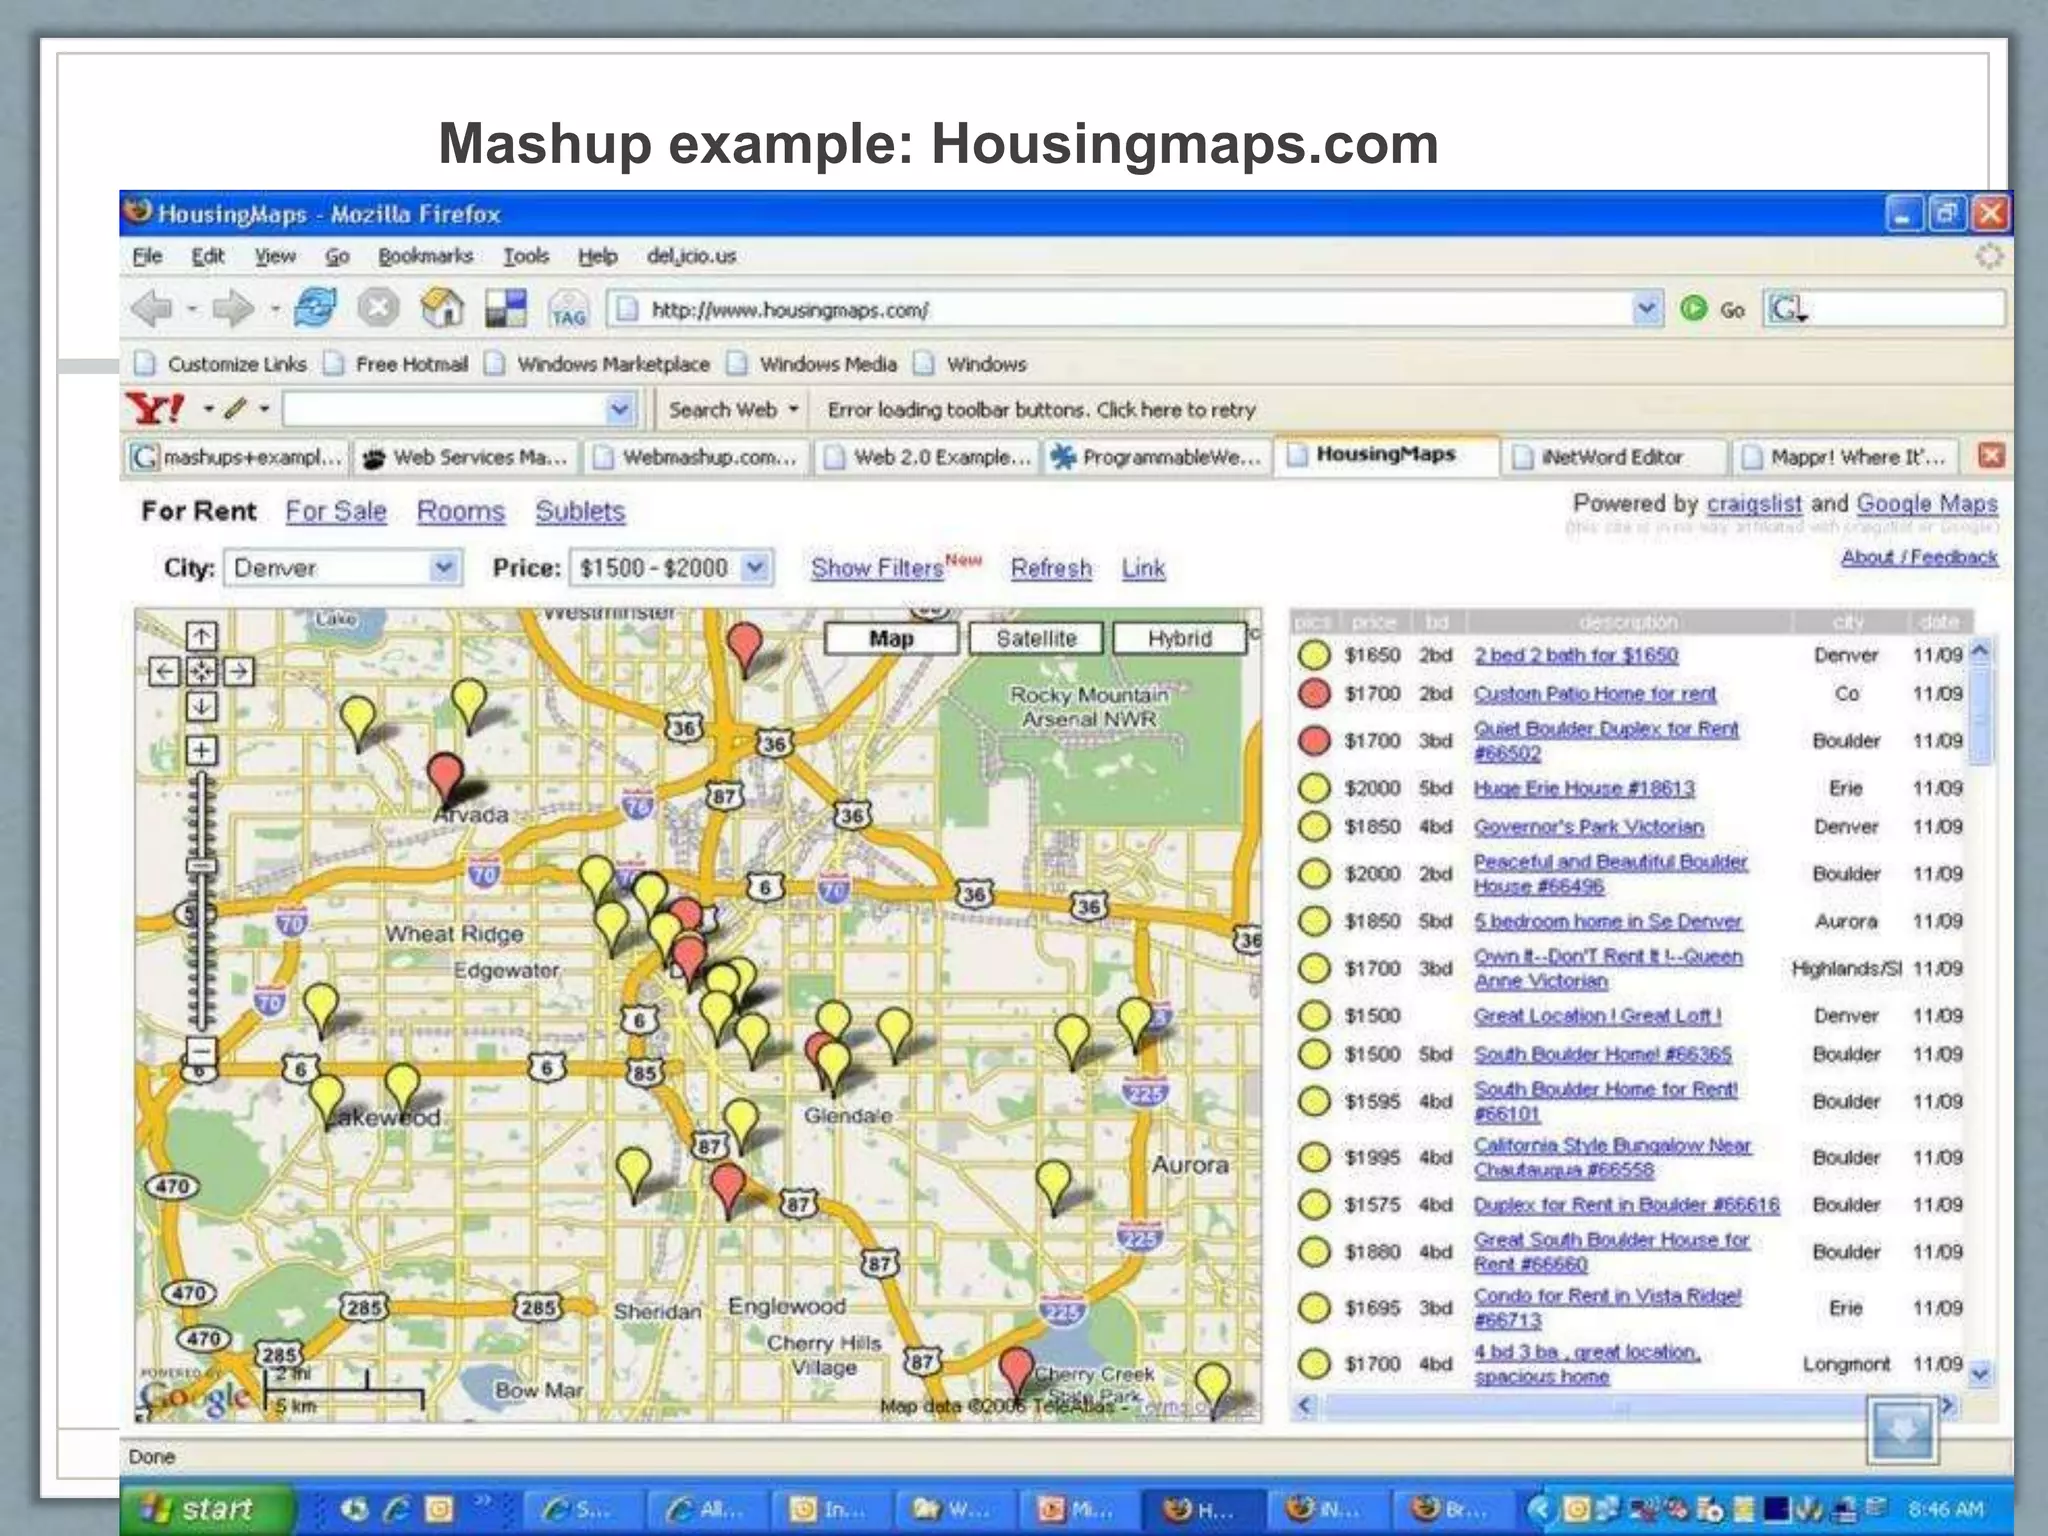
Task: Select the yellow circle for $1650 listing
Action: point(1314,655)
